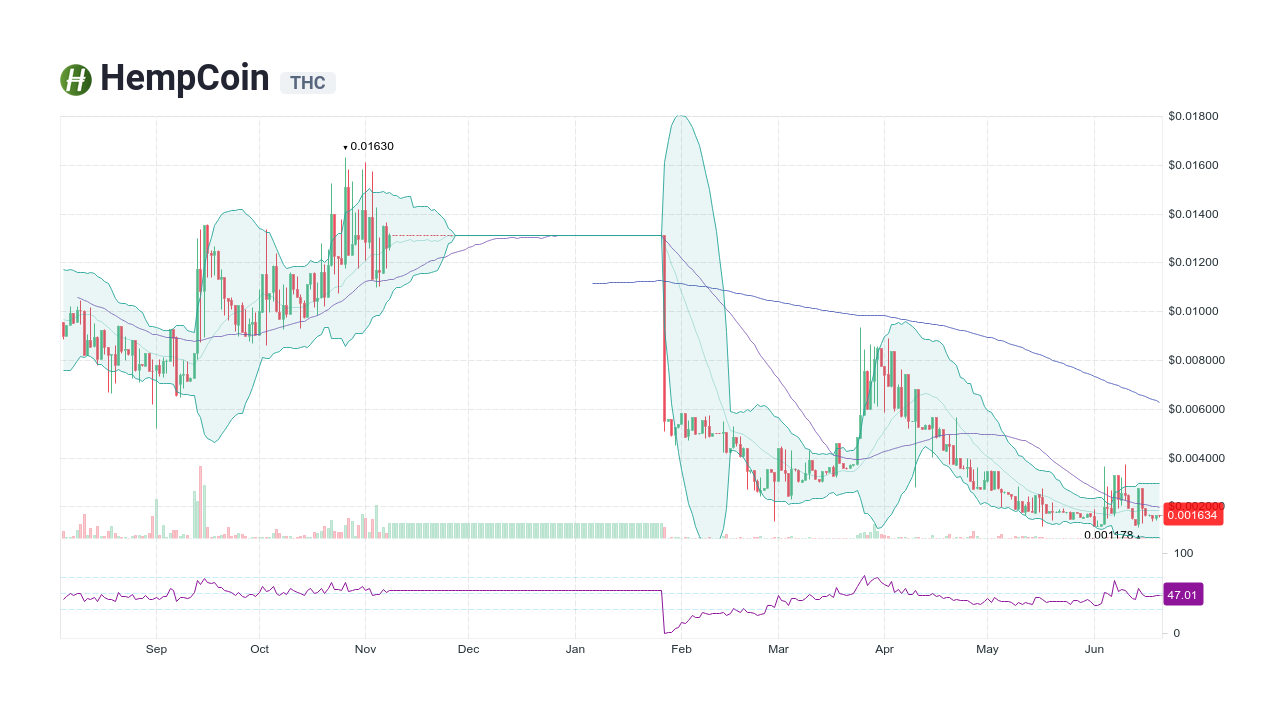Click the 0.01630 high price marker
Screen dimensions: 1280x720
[369, 146]
